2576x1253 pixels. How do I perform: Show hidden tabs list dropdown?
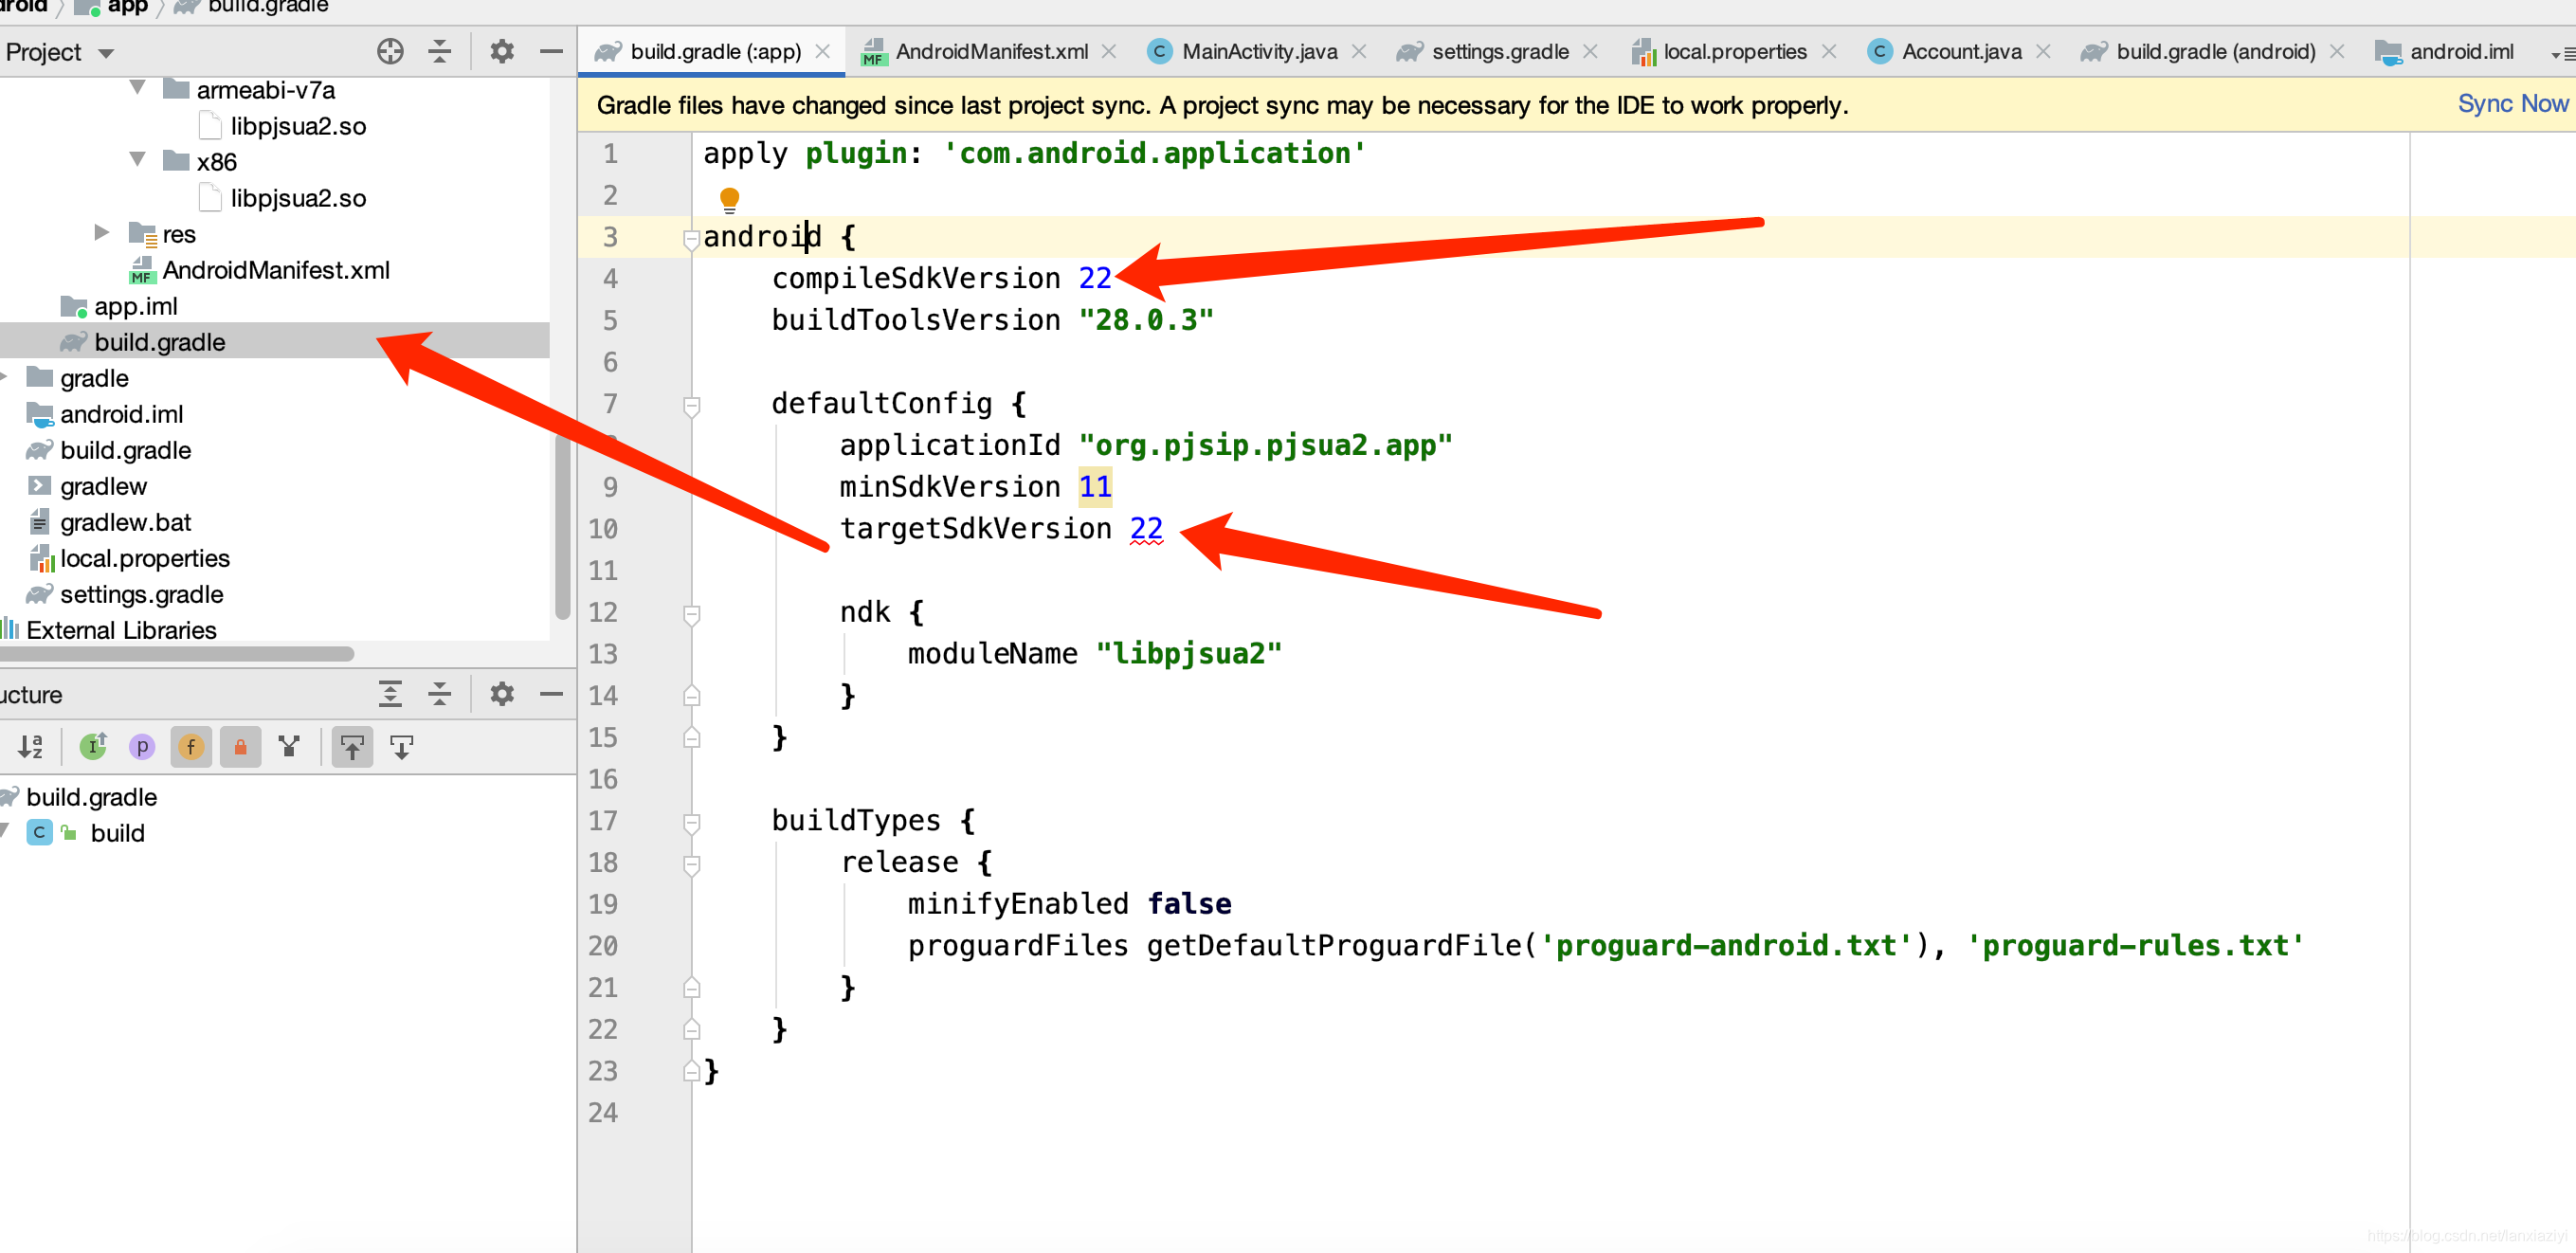pyautogui.click(x=2563, y=54)
